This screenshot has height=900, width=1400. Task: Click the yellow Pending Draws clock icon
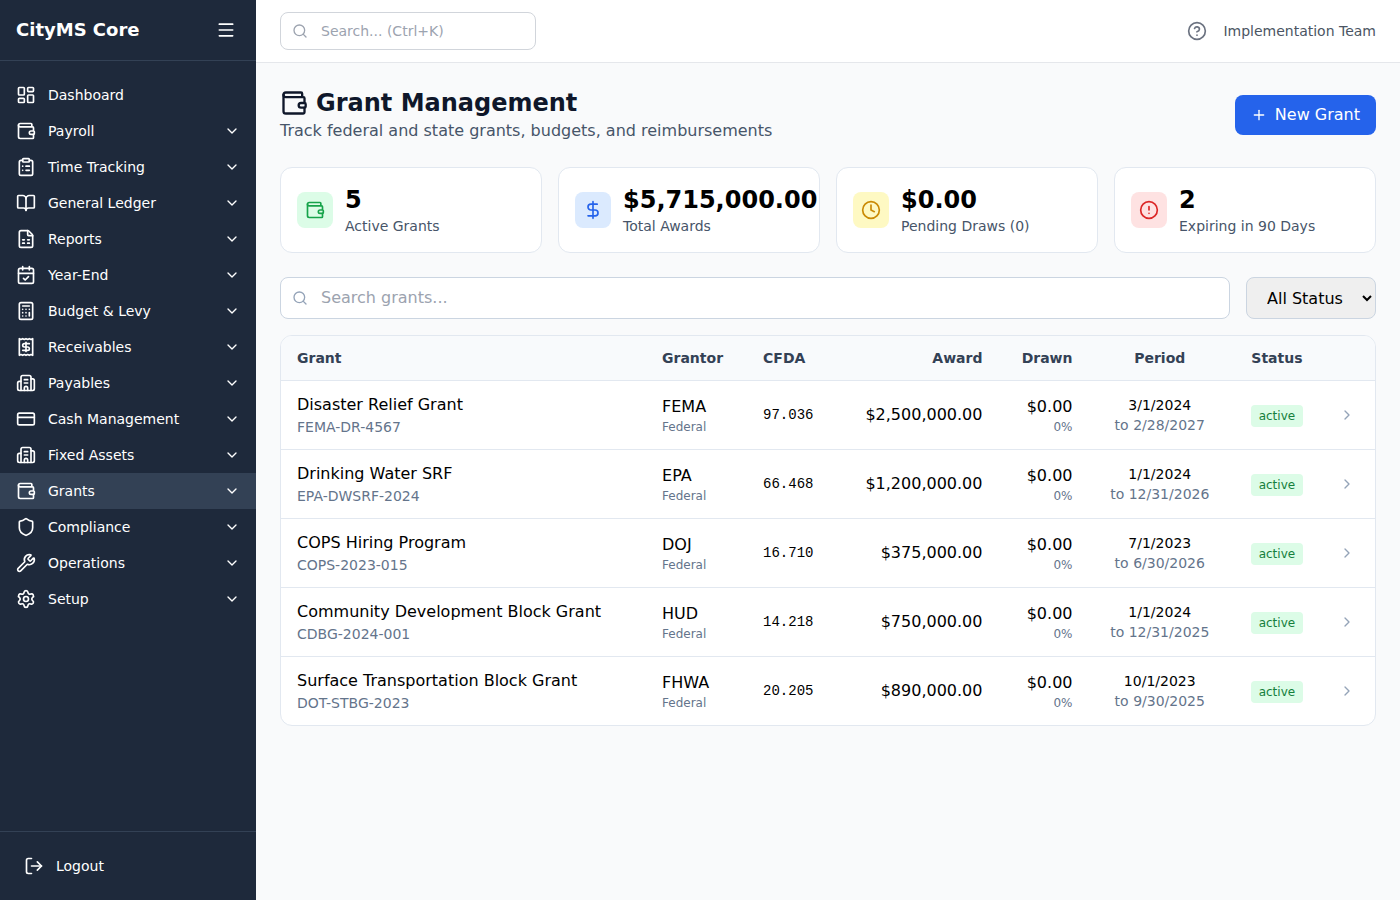point(871,210)
